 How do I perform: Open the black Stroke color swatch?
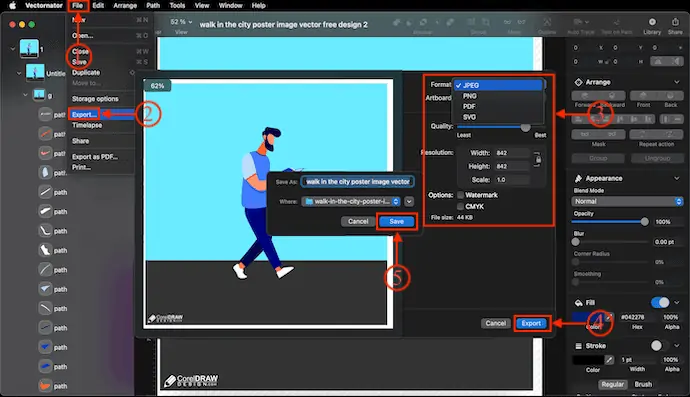tap(588, 360)
